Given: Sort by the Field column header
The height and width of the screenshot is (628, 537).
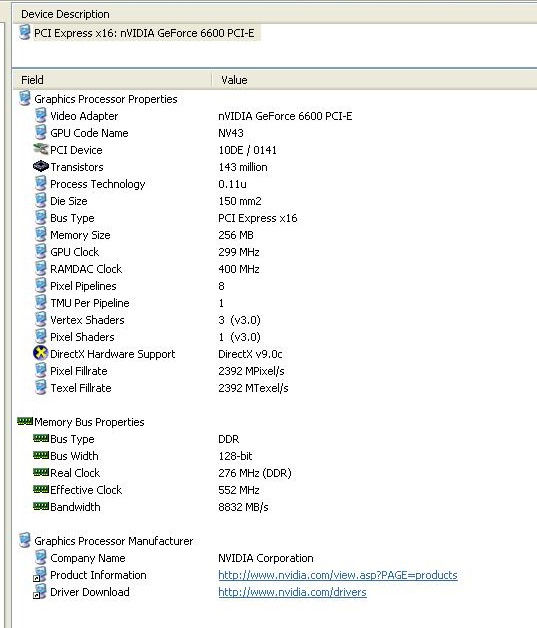Looking at the screenshot, I should pyautogui.click(x=112, y=80).
